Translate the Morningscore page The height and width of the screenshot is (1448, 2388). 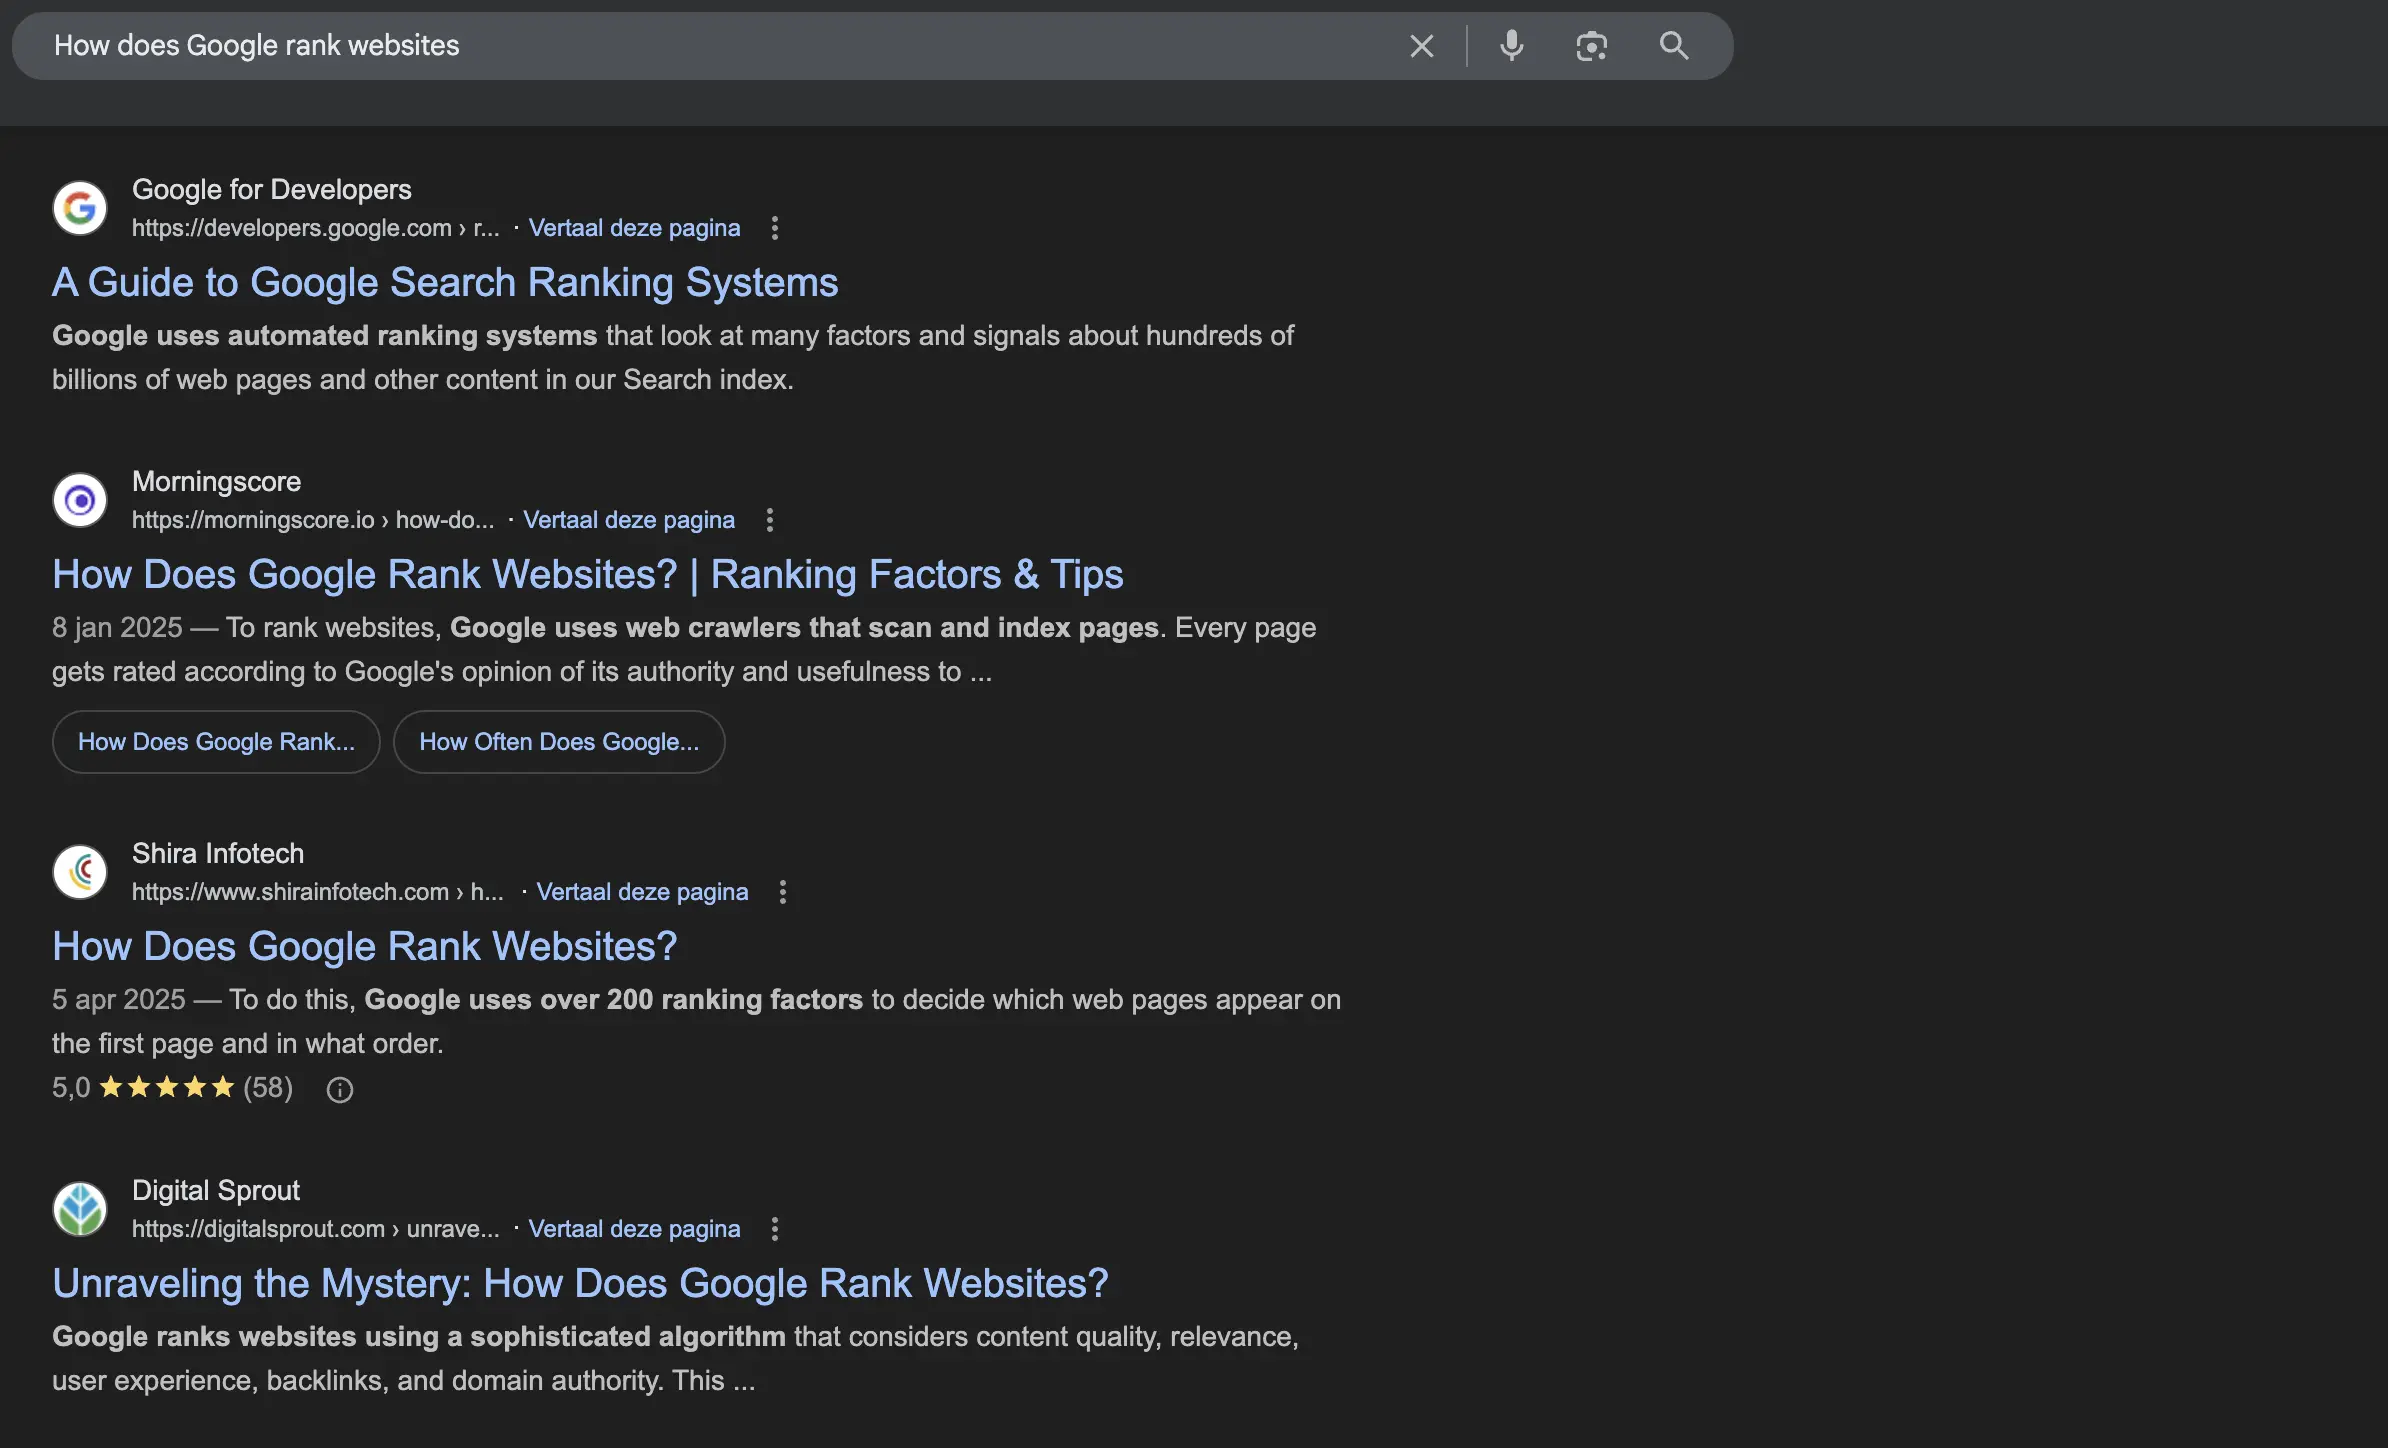tap(629, 520)
